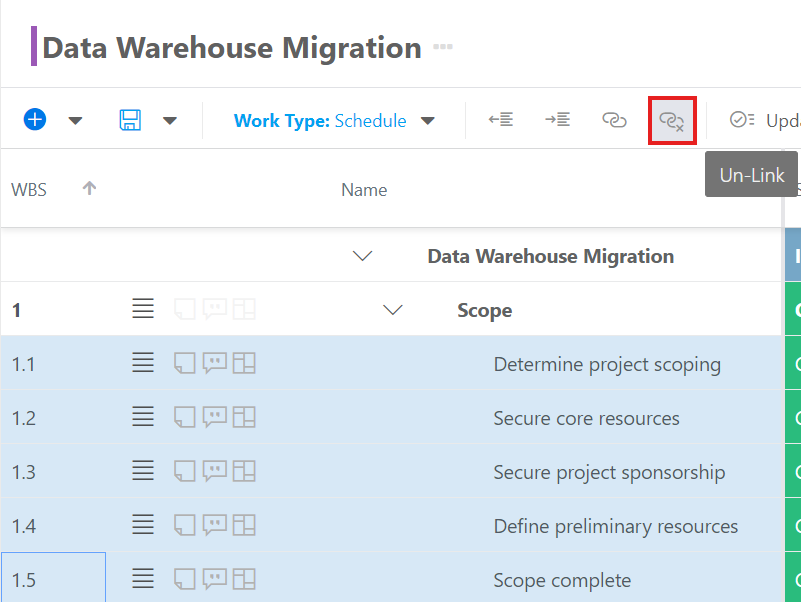The image size is (801, 602).
Task: Select the Determine project scoping task
Action: pos(607,364)
